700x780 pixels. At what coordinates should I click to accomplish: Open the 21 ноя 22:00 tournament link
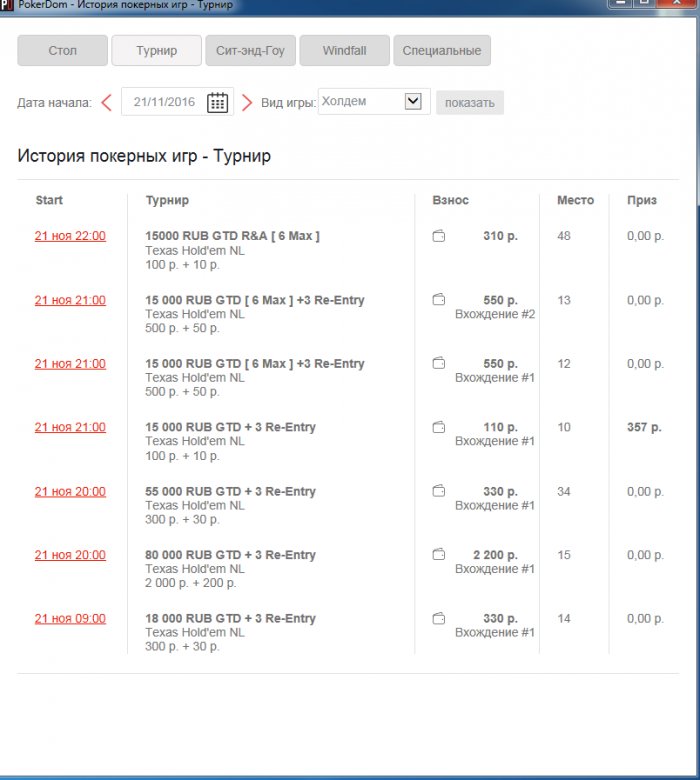click(70, 236)
